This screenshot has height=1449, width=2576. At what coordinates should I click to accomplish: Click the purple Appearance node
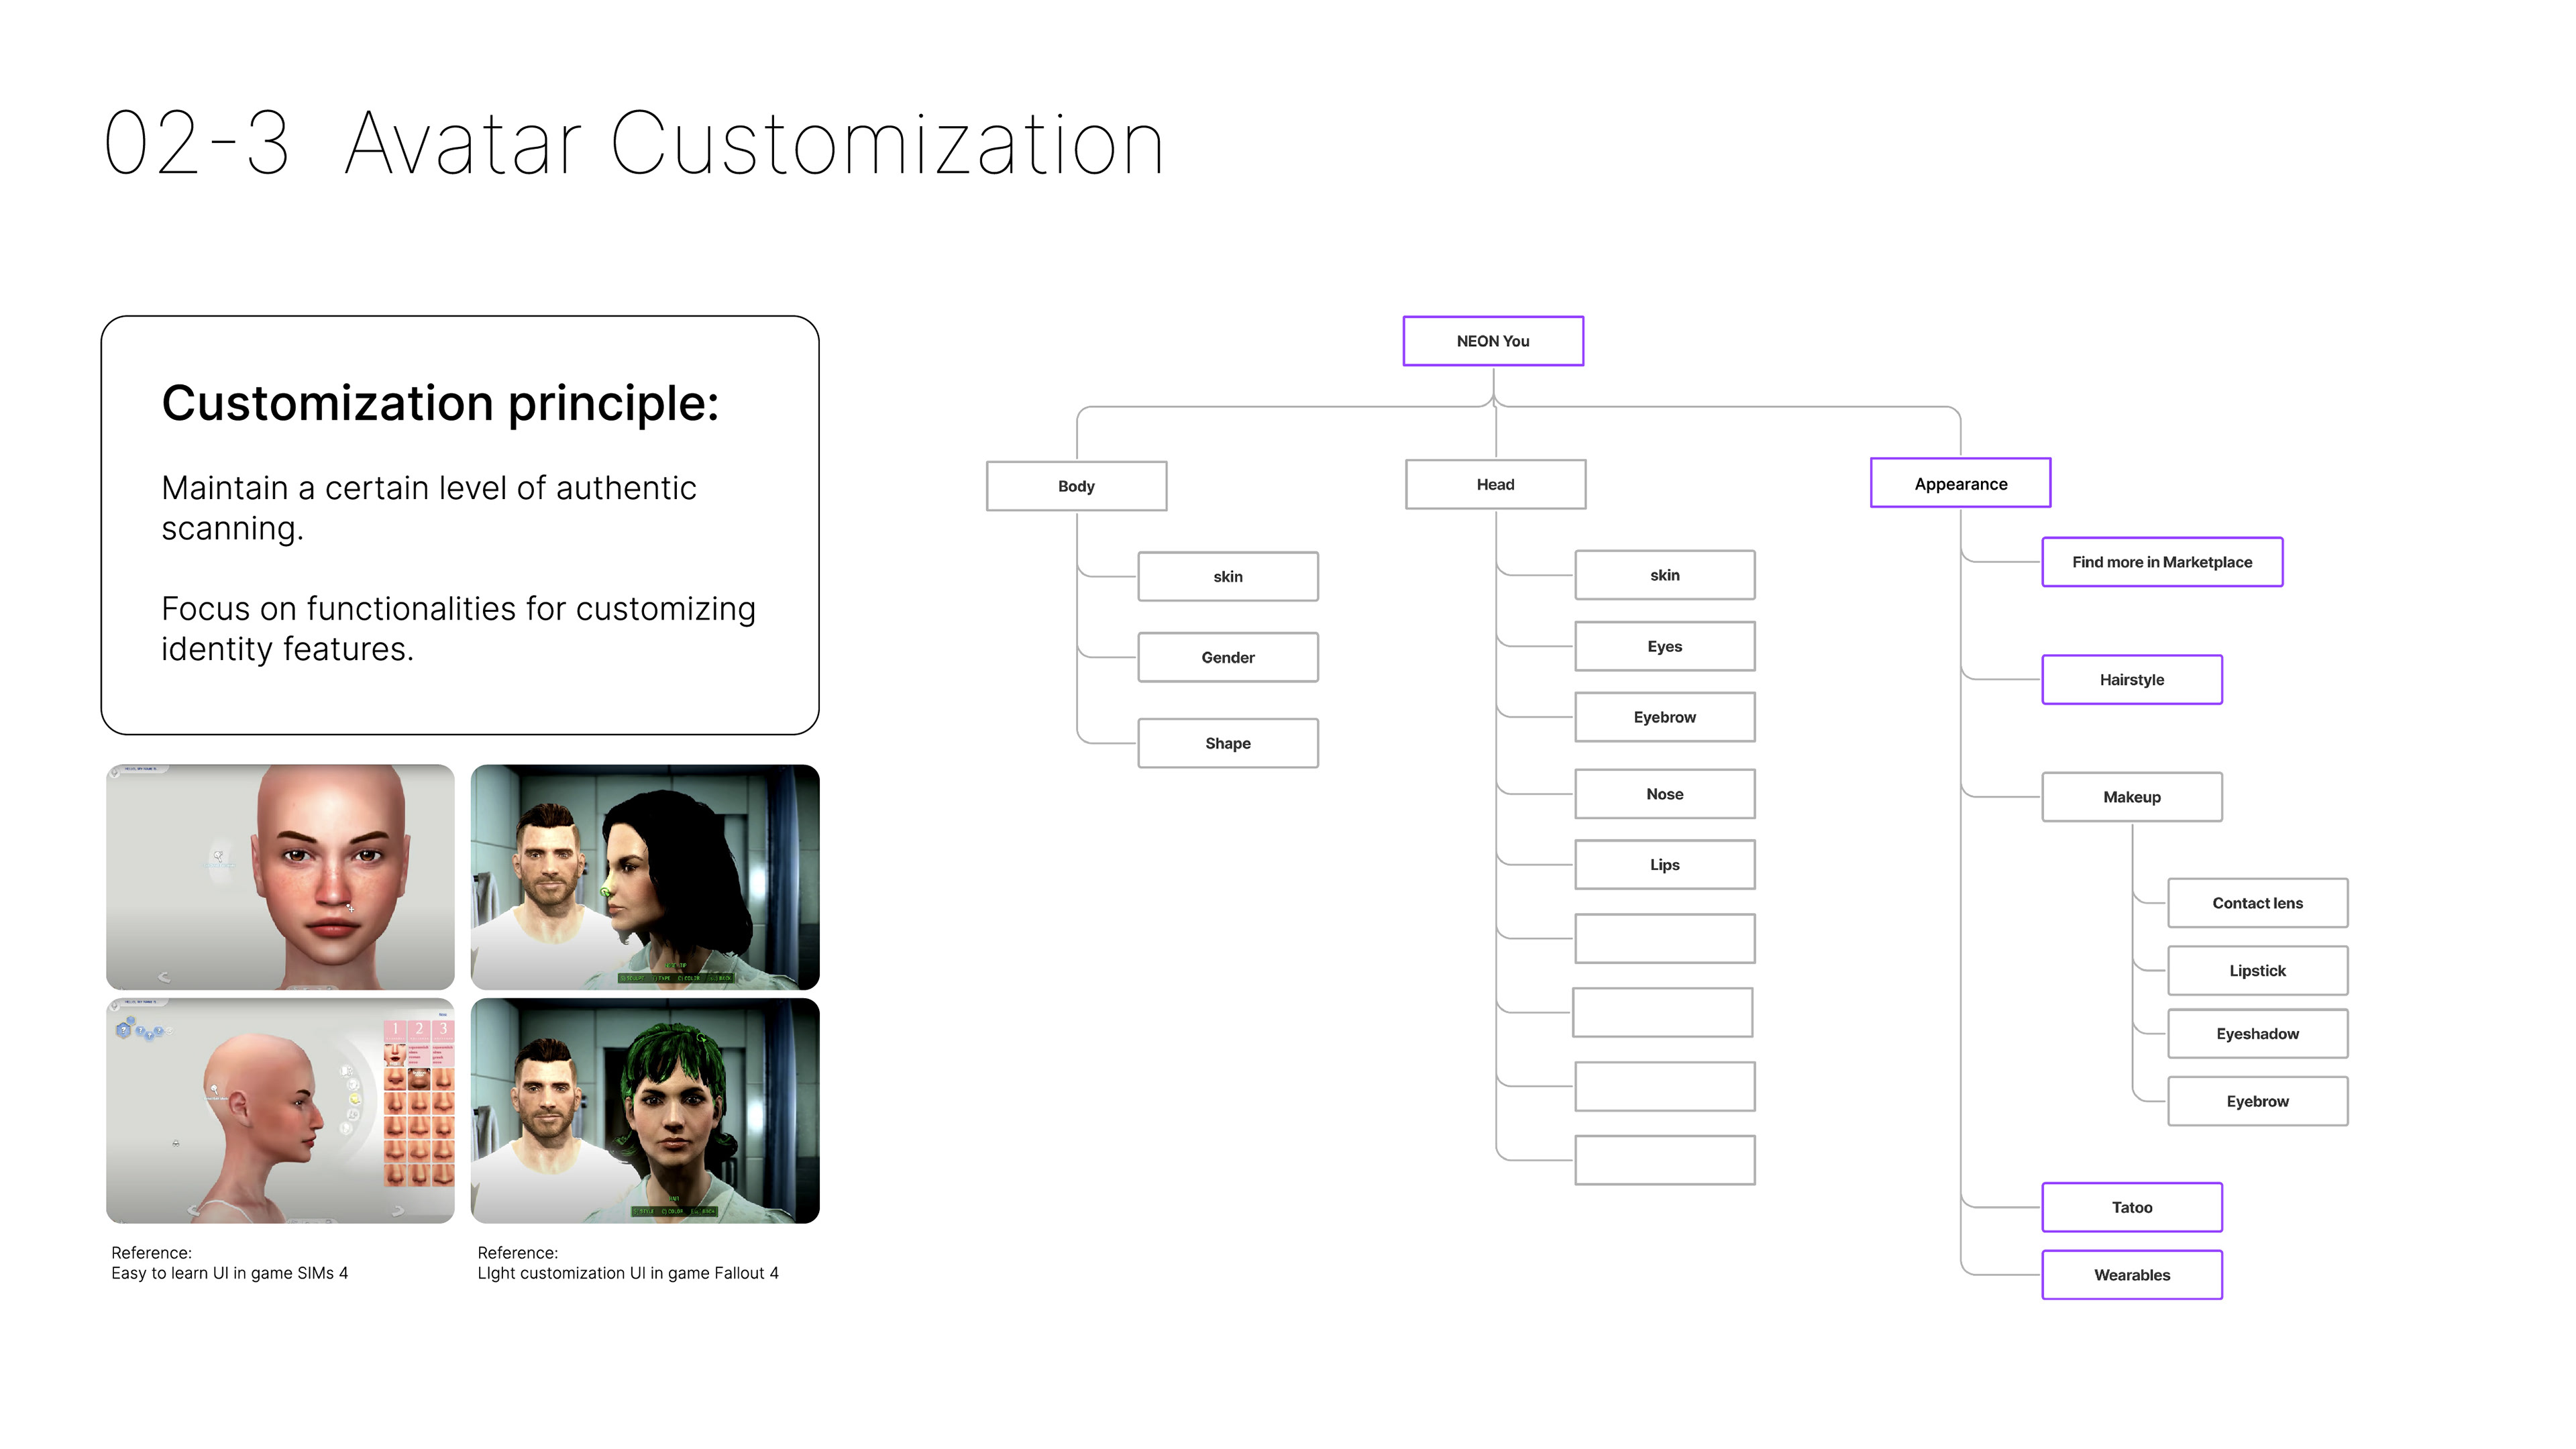coord(1959,483)
